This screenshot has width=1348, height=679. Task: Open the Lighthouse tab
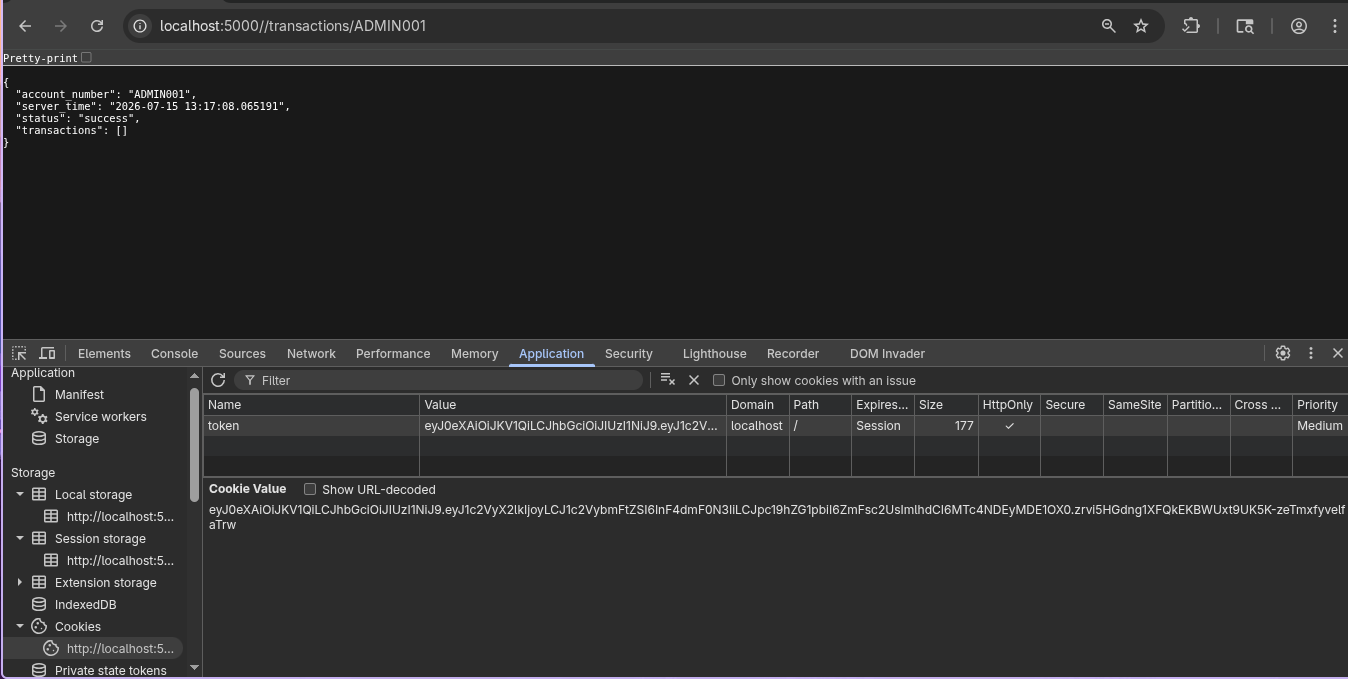(714, 353)
